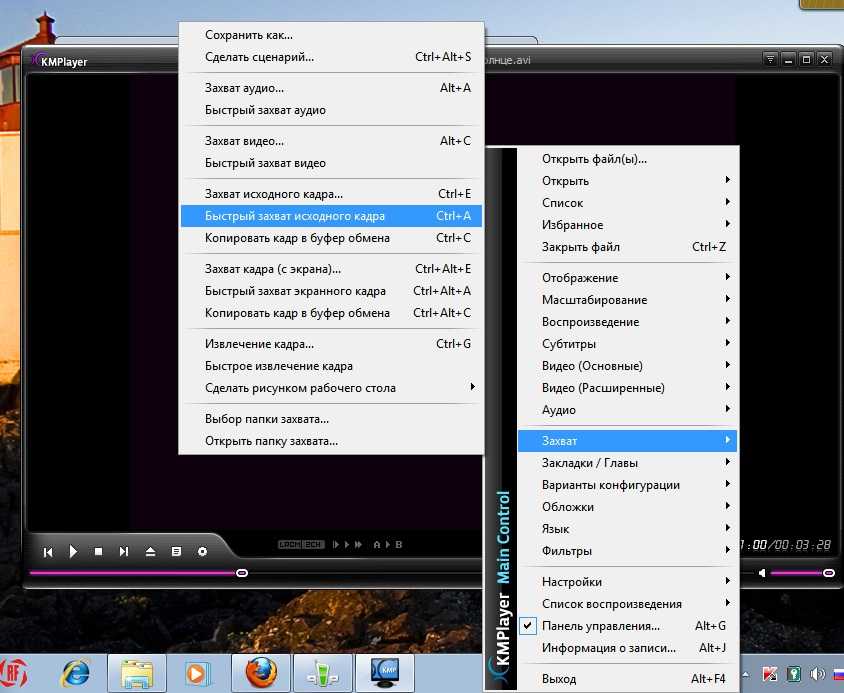The image size is (844, 693).
Task: Expand the Настройки submenu
Action: (x=628, y=582)
